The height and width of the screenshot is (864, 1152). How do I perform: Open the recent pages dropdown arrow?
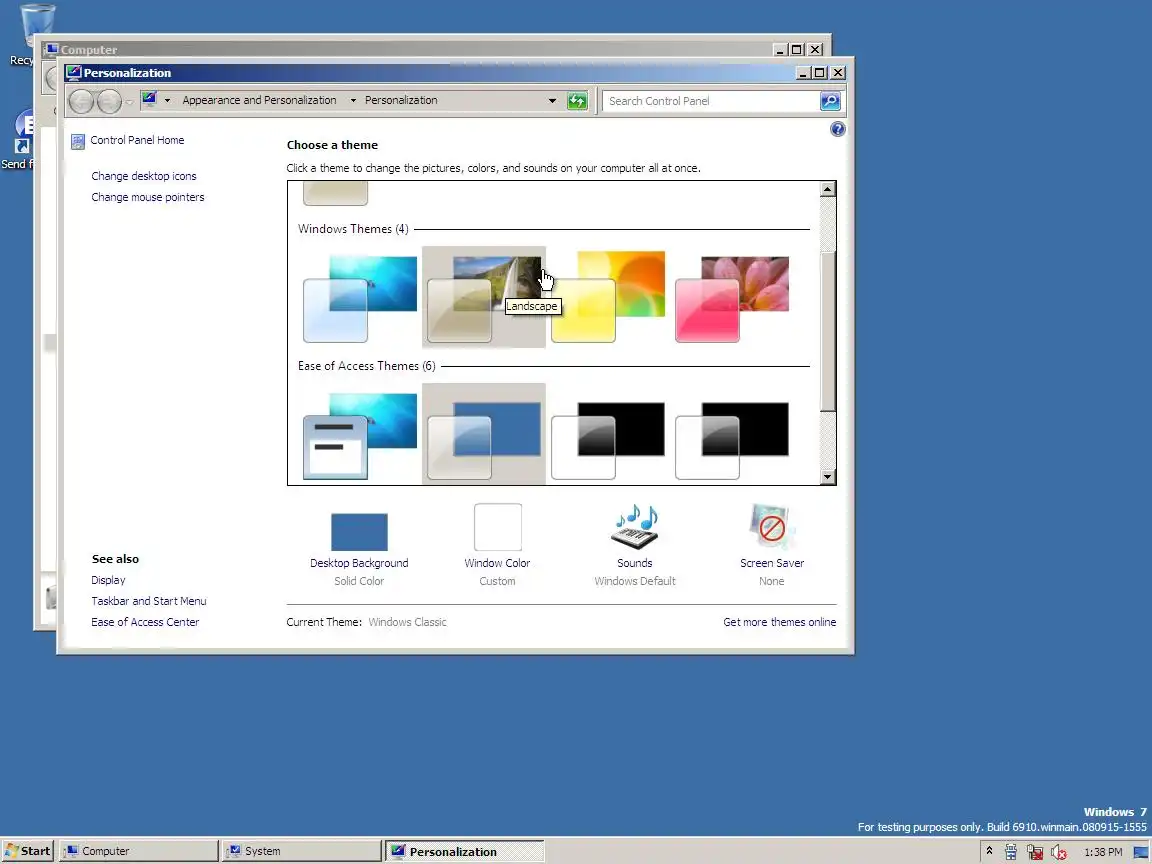129,101
